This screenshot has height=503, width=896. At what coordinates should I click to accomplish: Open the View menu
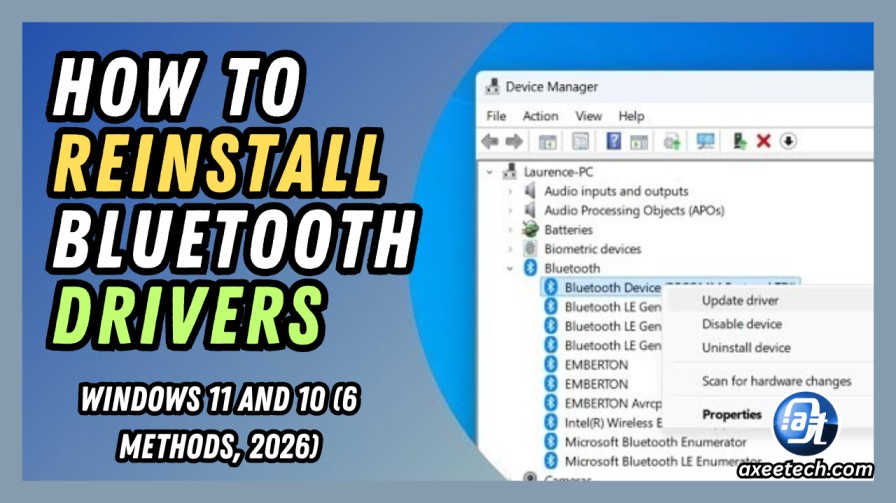click(x=589, y=116)
